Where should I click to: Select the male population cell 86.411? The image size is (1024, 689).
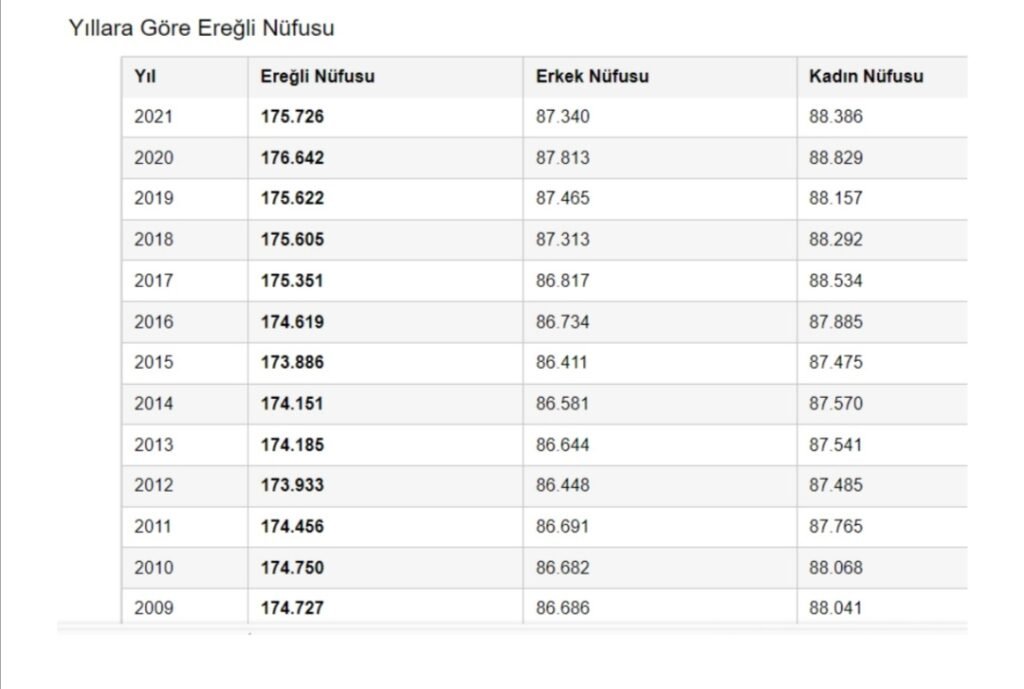point(562,362)
